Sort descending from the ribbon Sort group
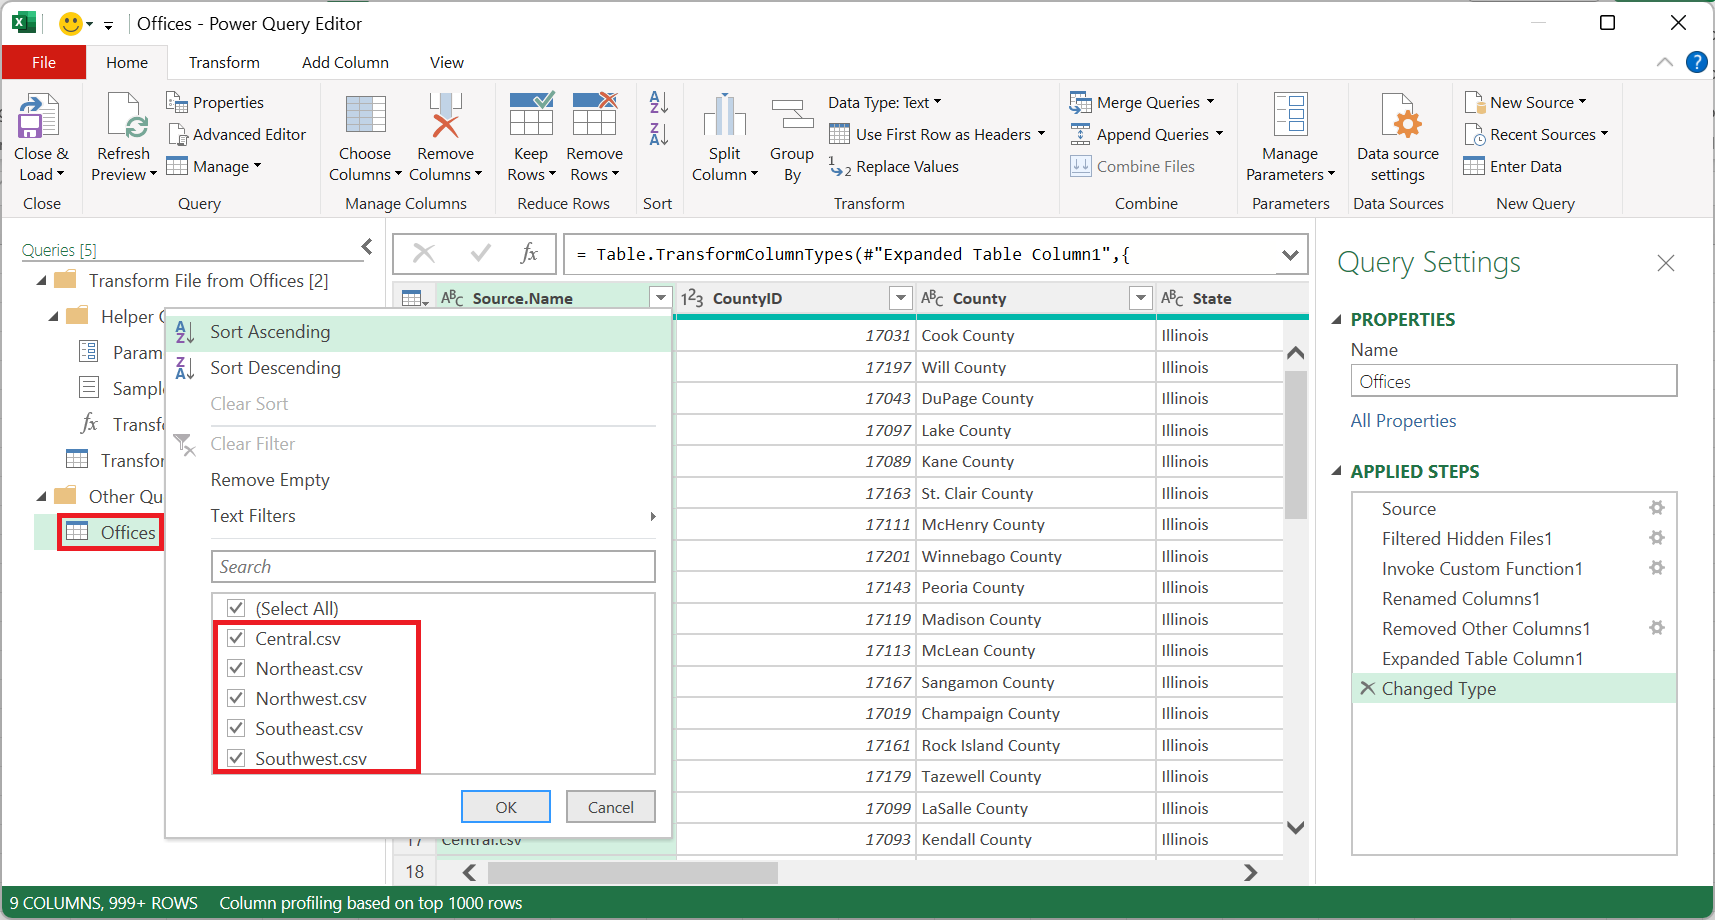1715x920 pixels. tap(658, 134)
